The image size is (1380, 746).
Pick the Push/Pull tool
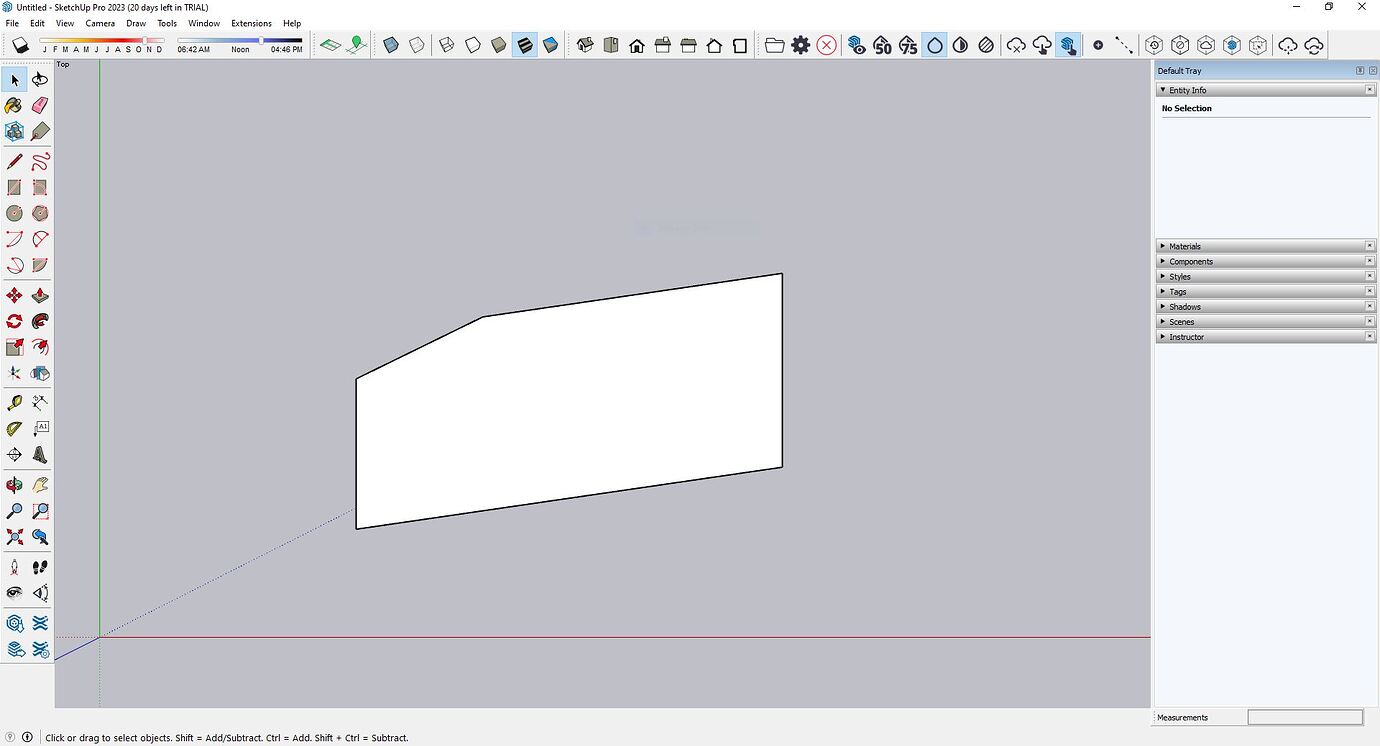[40, 295]
